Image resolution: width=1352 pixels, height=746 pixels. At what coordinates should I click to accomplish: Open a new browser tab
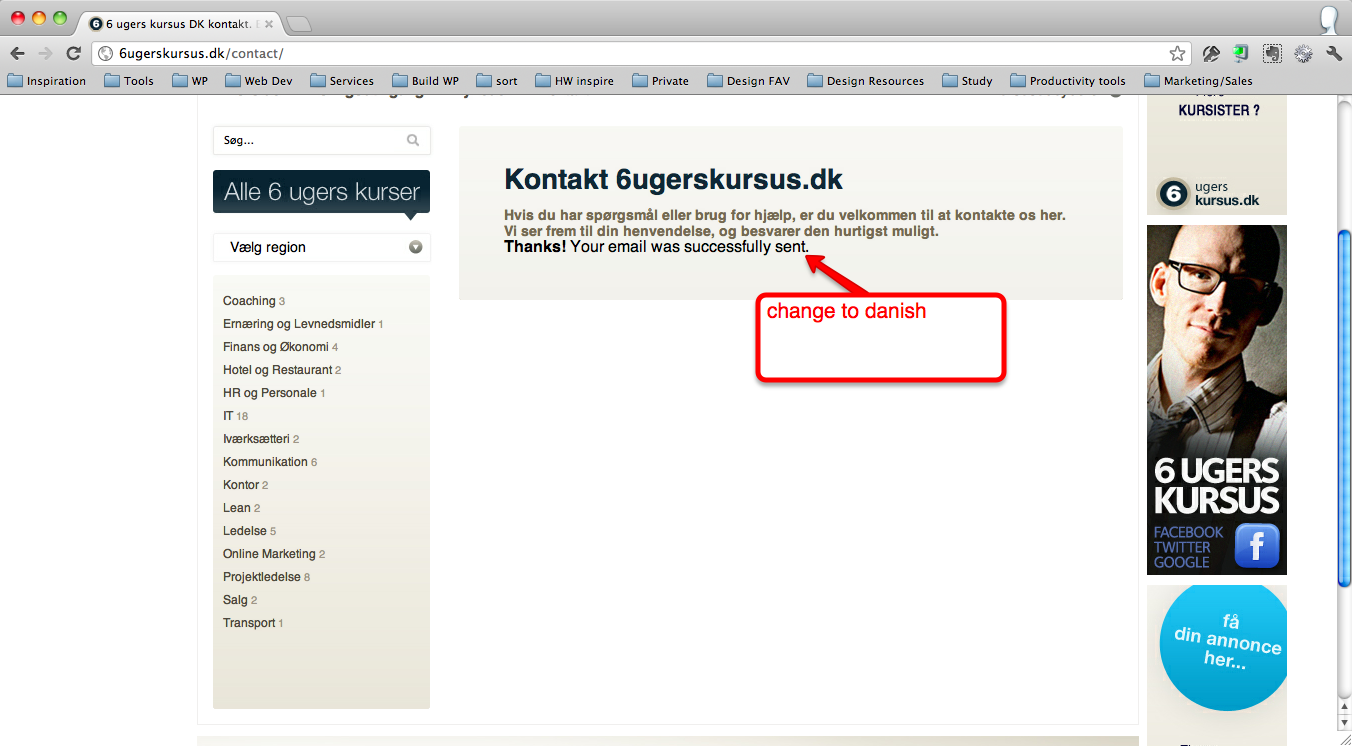point(298,24)
